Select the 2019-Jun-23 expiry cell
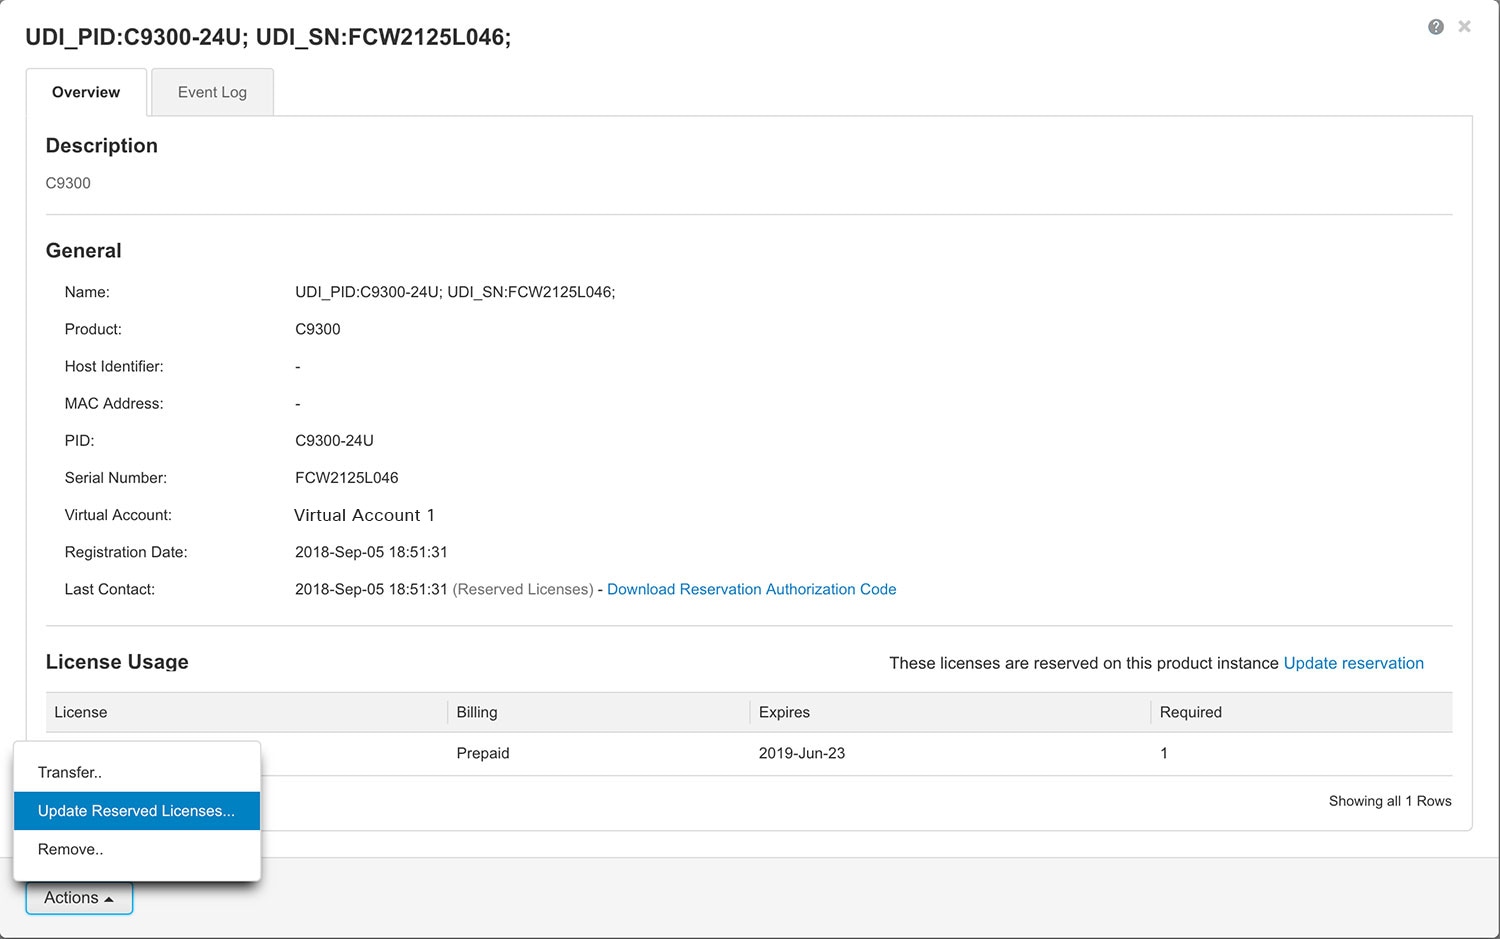Screen dimensions: 1500x939 (x=802, y=753)
